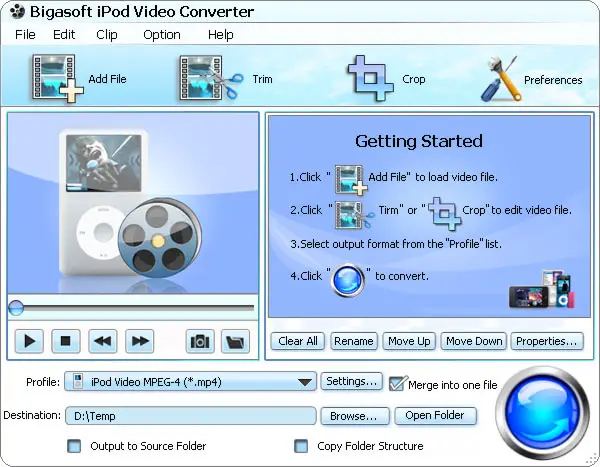Open profile Settings... button

(x=351, y=381)
